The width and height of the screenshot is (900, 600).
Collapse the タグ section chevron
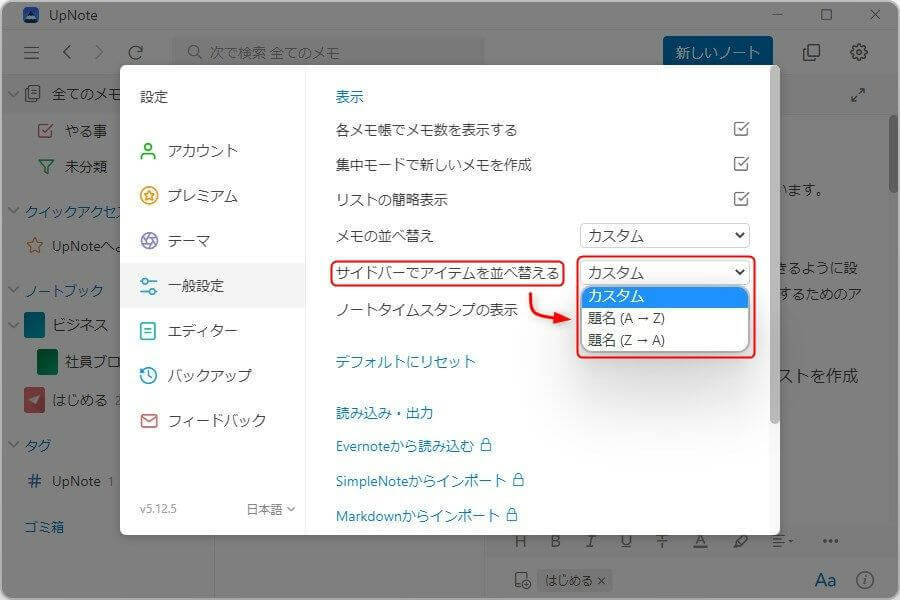point(14,444)
